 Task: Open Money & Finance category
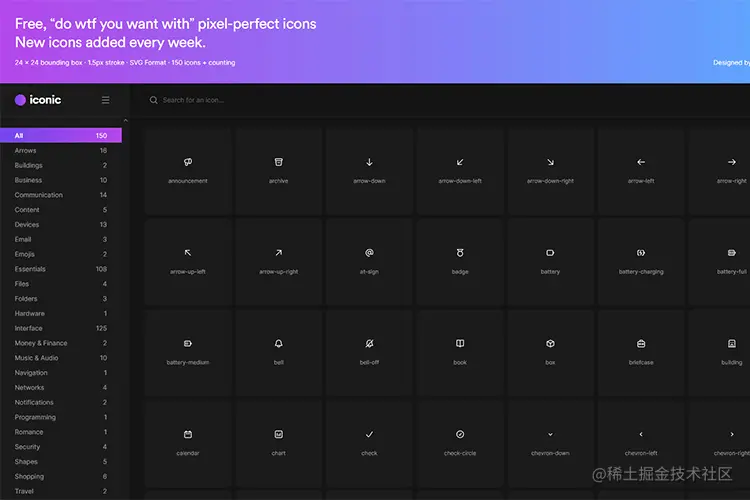61,343
